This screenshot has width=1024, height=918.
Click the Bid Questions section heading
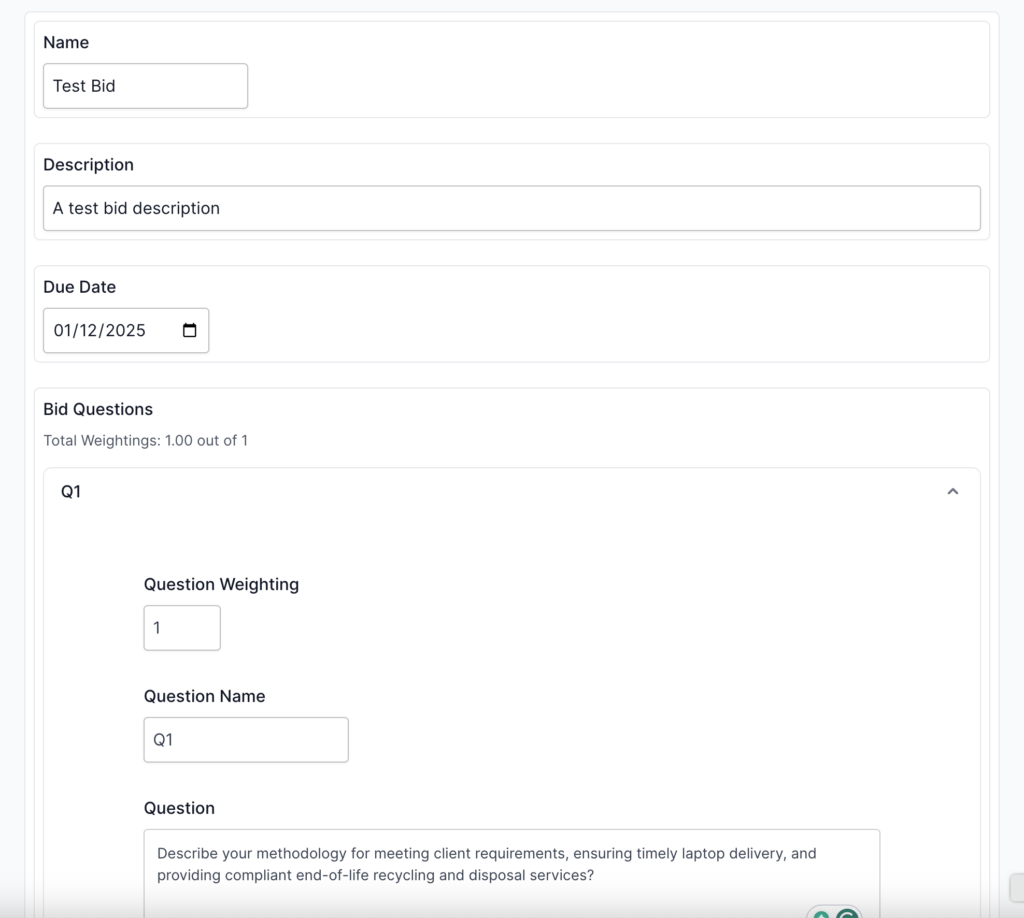tap(98, 409)
